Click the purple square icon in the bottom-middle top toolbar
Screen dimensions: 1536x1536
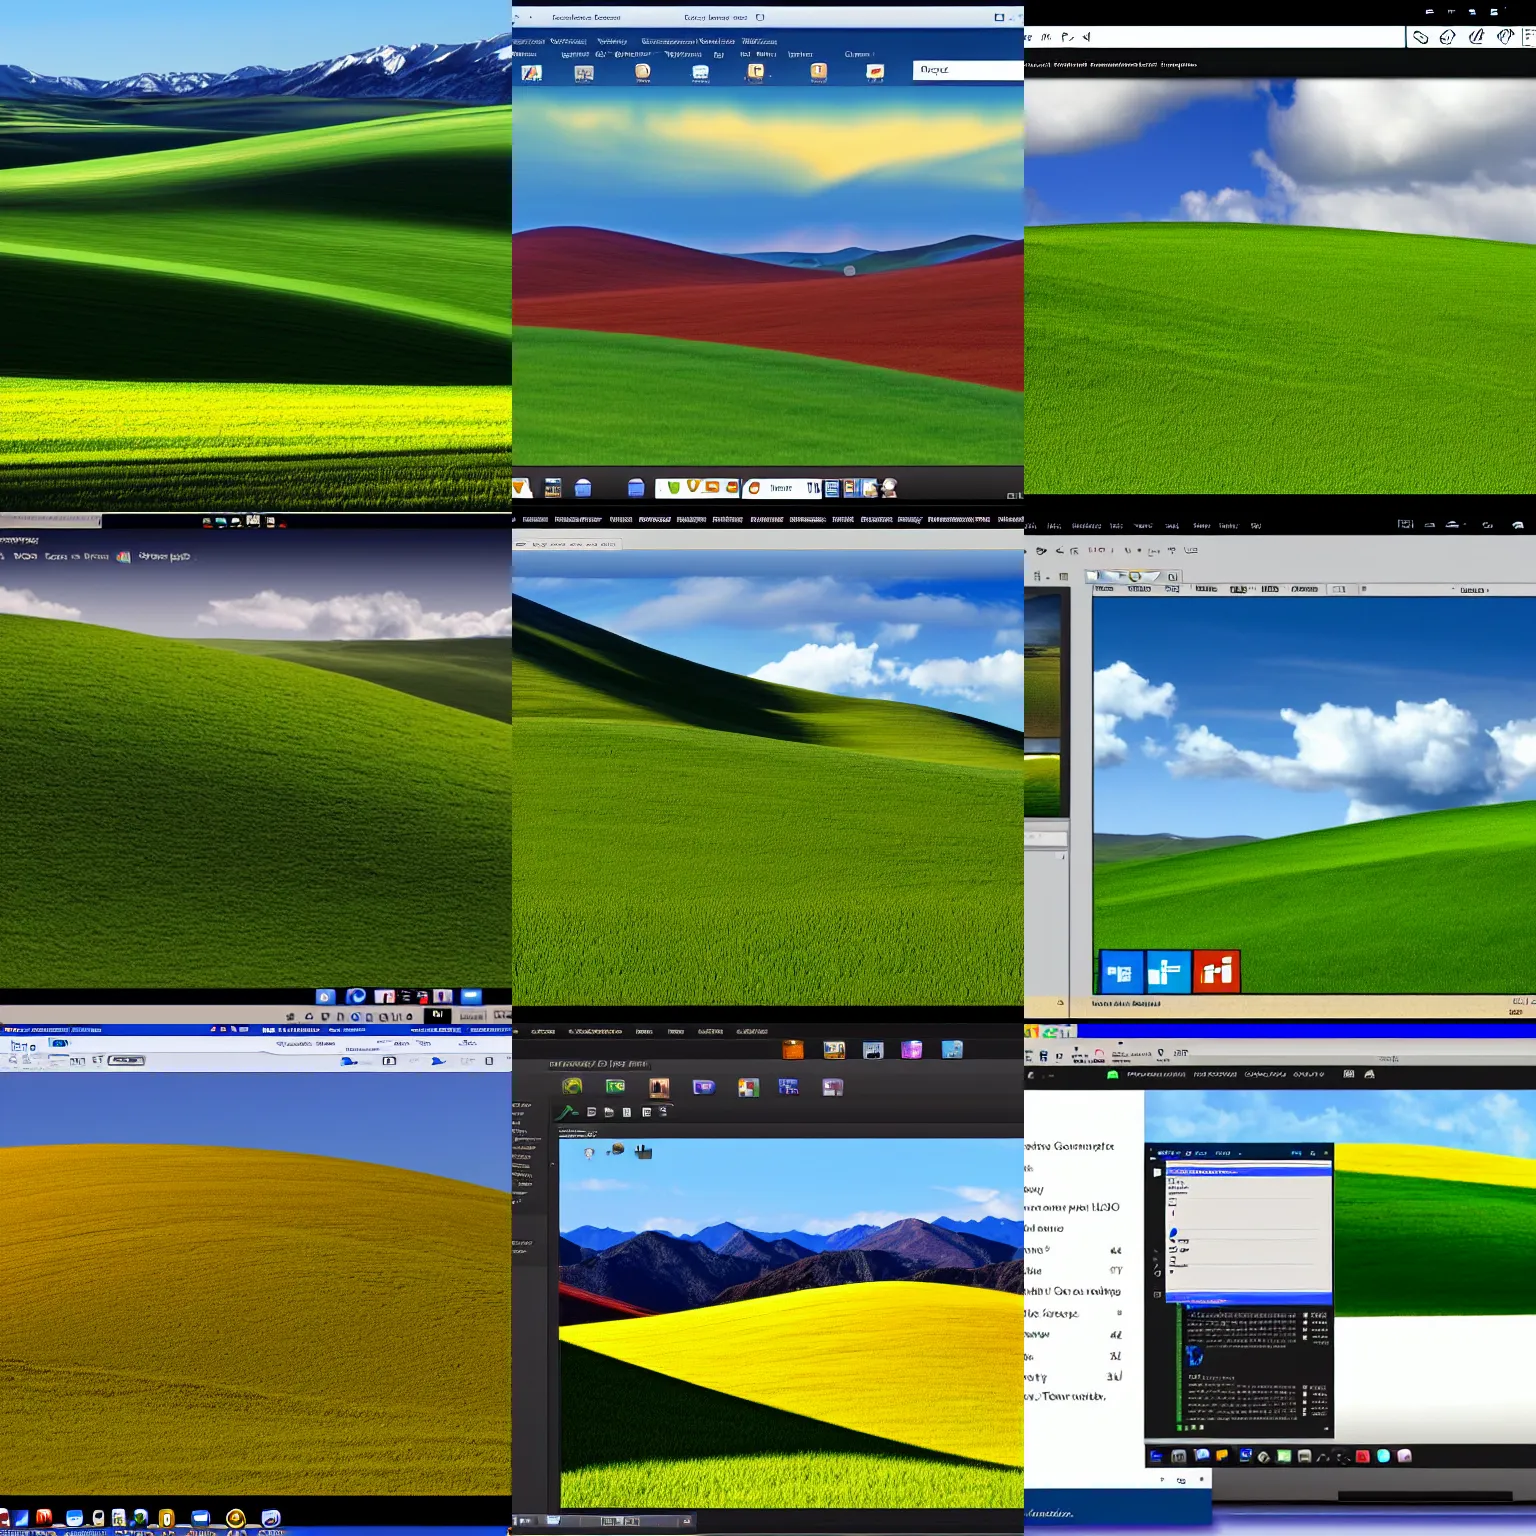[911, 1049]
